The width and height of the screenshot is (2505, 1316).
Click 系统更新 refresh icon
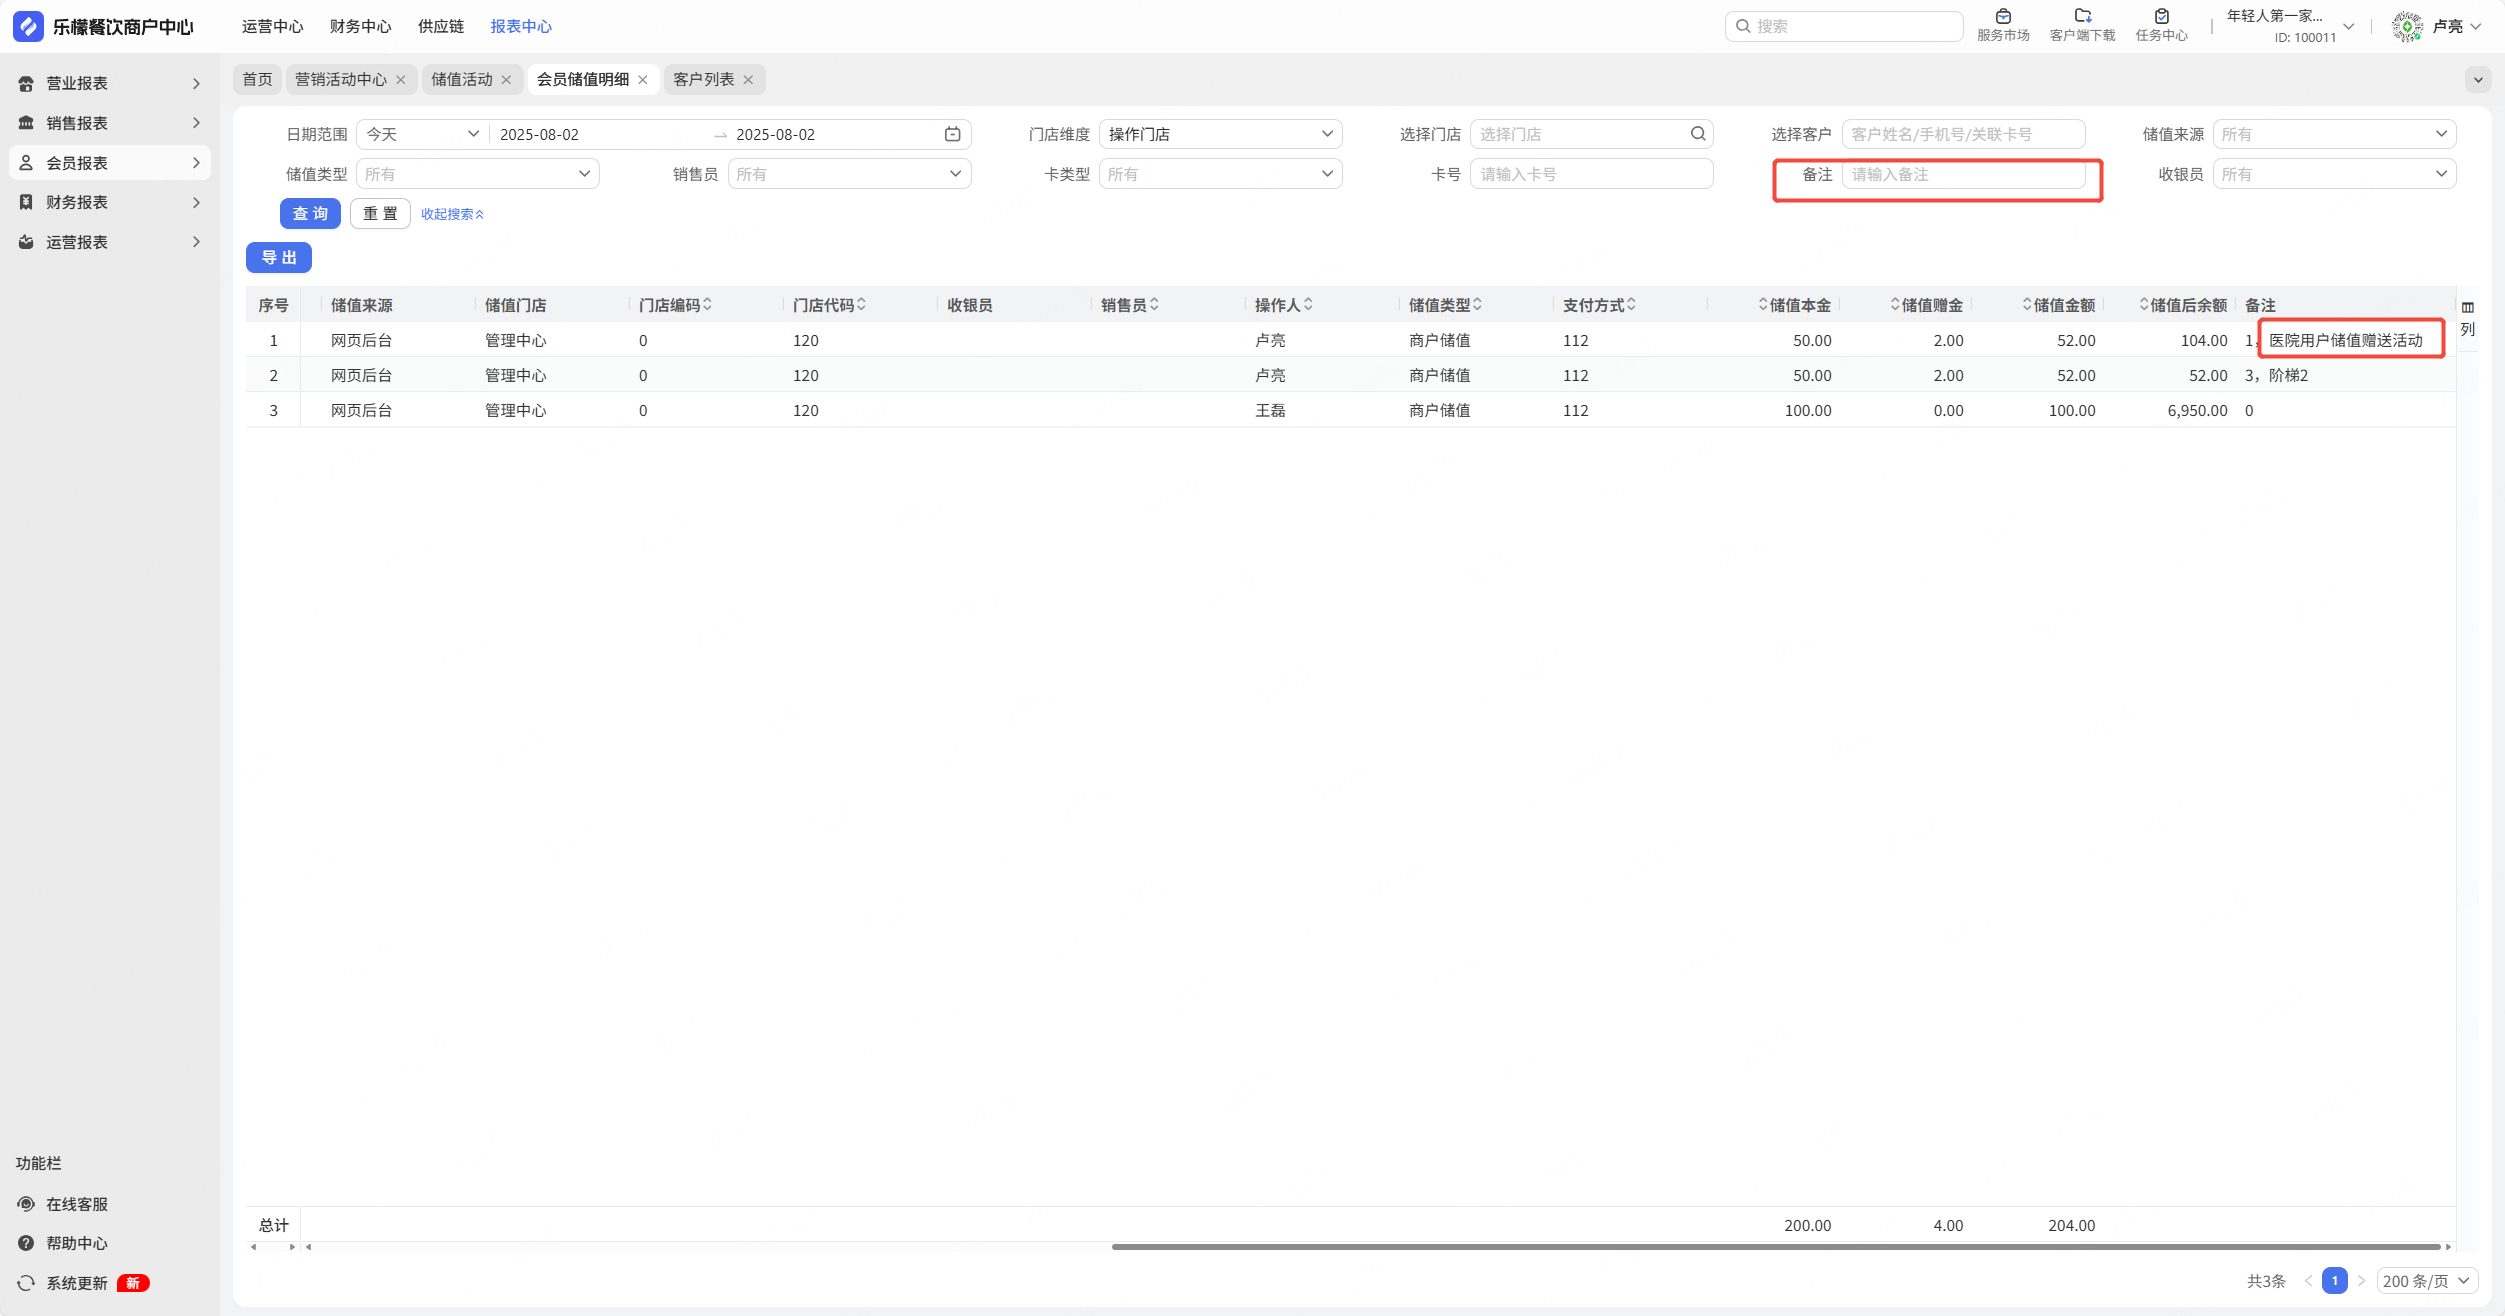click(x=26, y=1283)
